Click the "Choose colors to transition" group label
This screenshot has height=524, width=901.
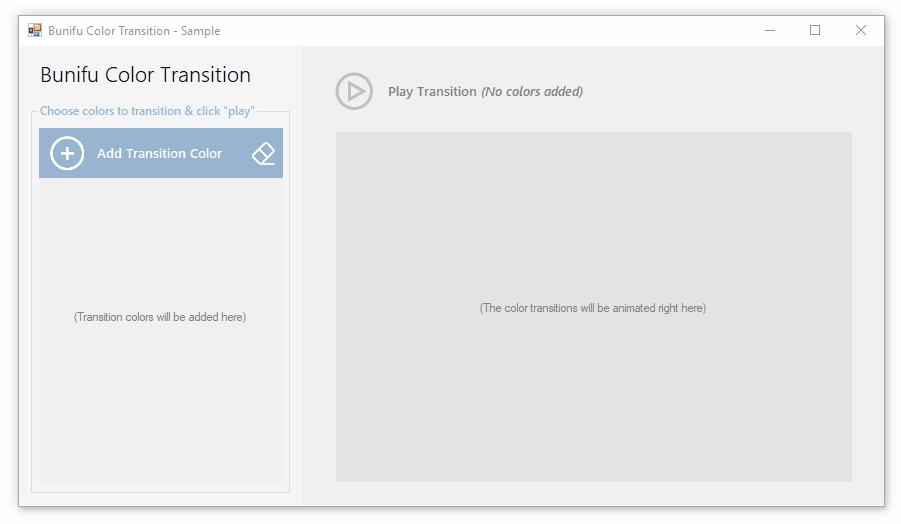(147, 111)
